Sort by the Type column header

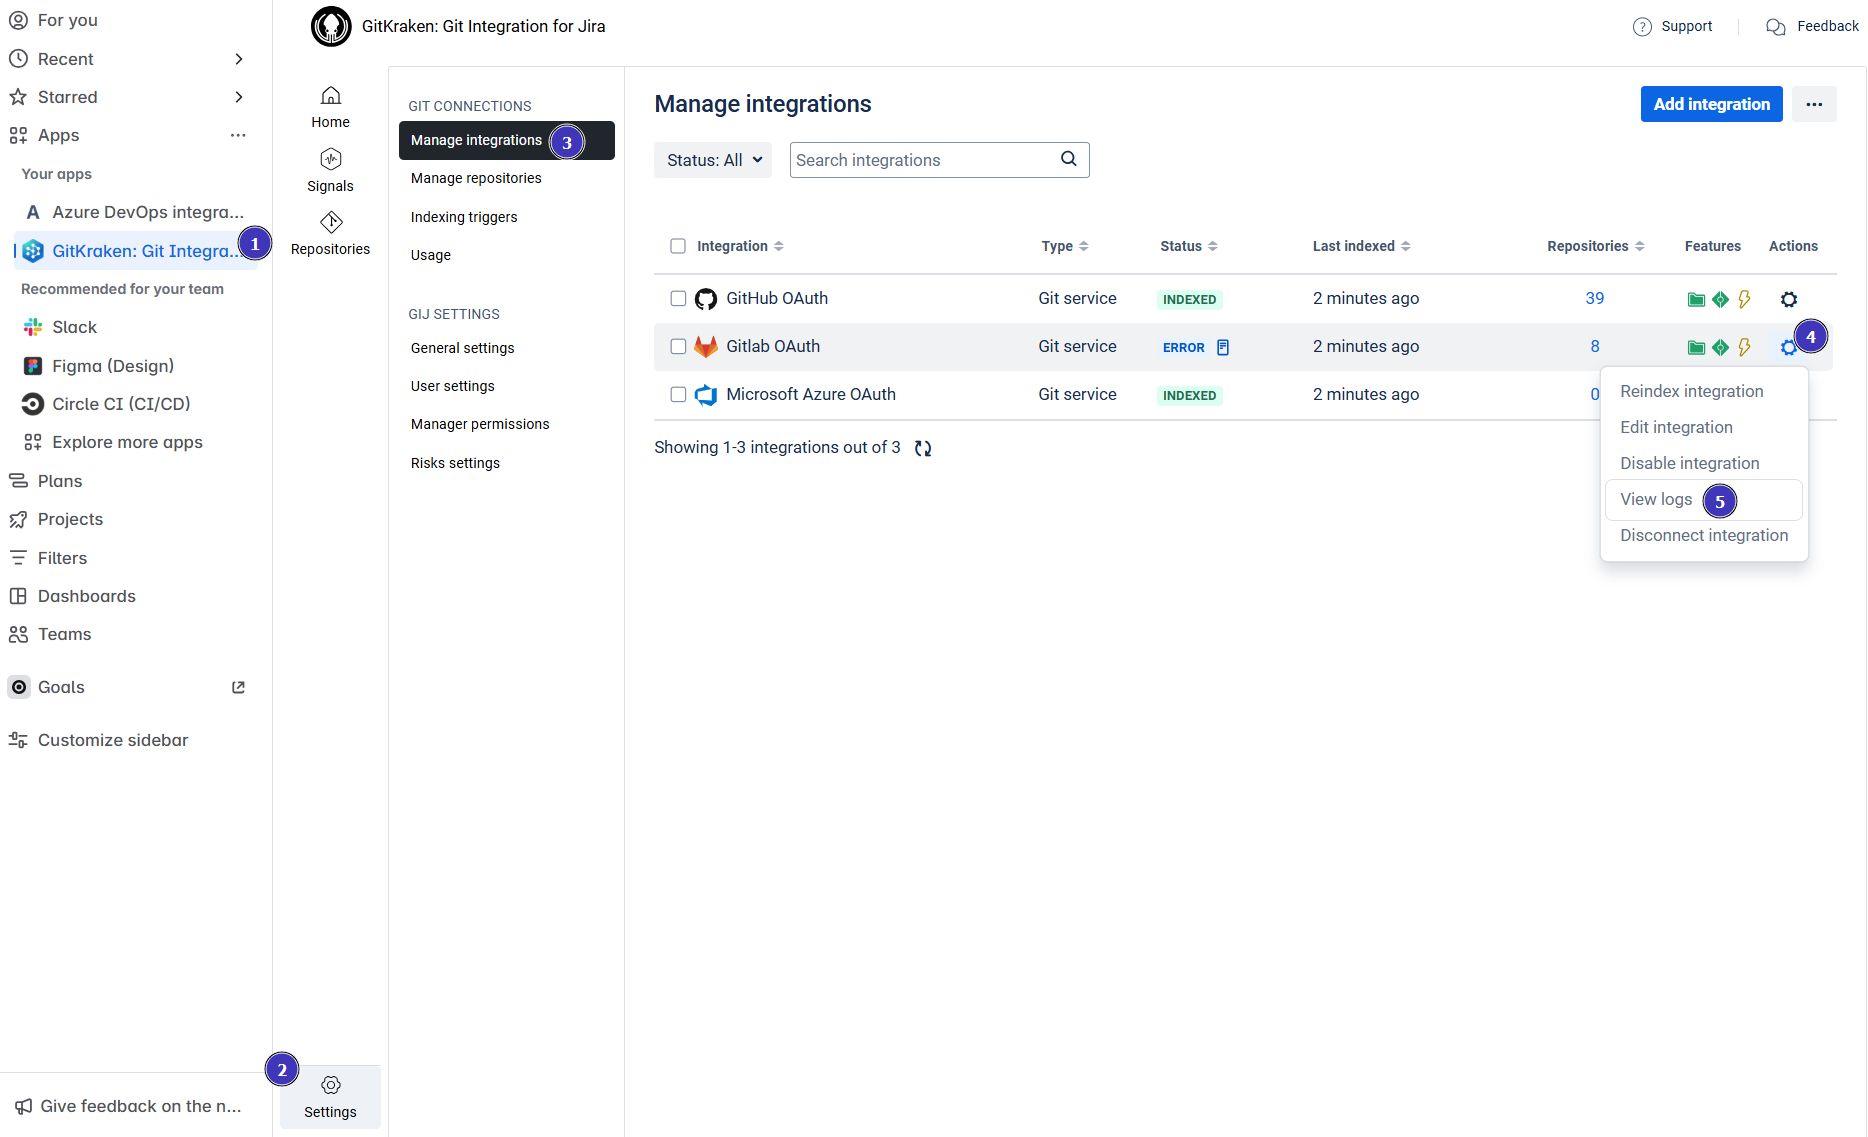(x=1064, y=246)
